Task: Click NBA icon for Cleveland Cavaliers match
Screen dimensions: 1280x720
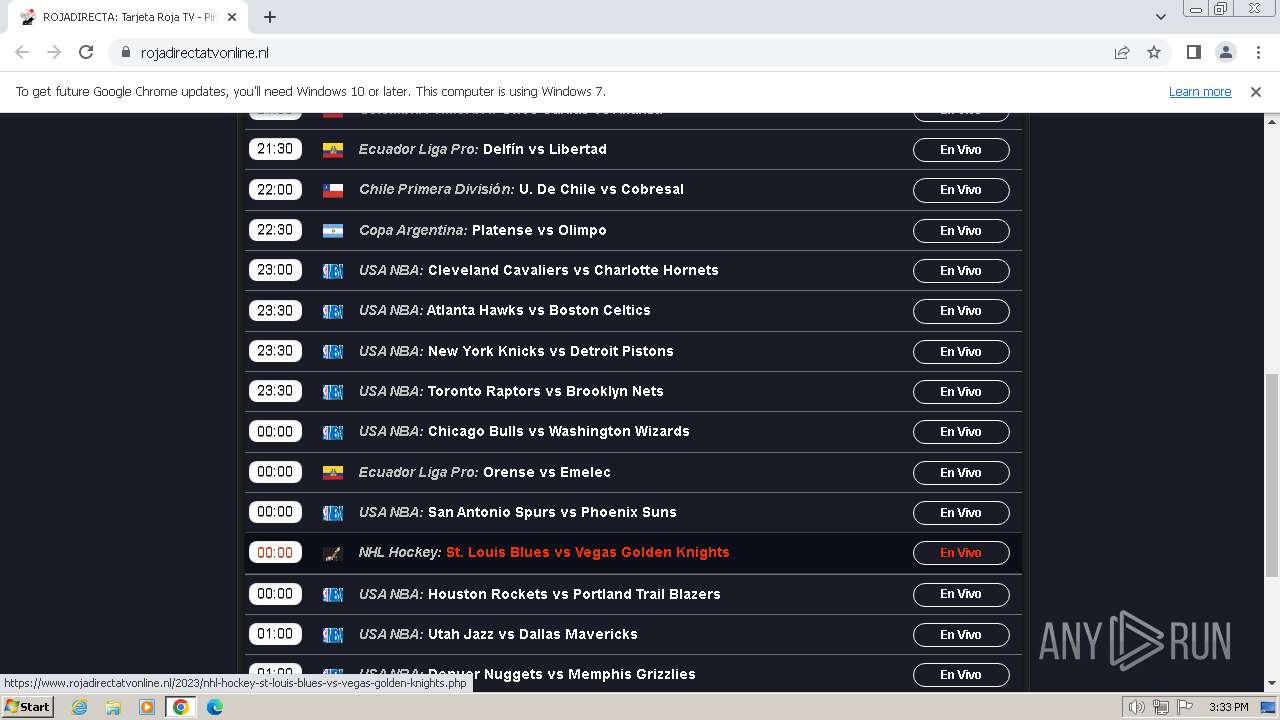Action: tap(333, 271)
